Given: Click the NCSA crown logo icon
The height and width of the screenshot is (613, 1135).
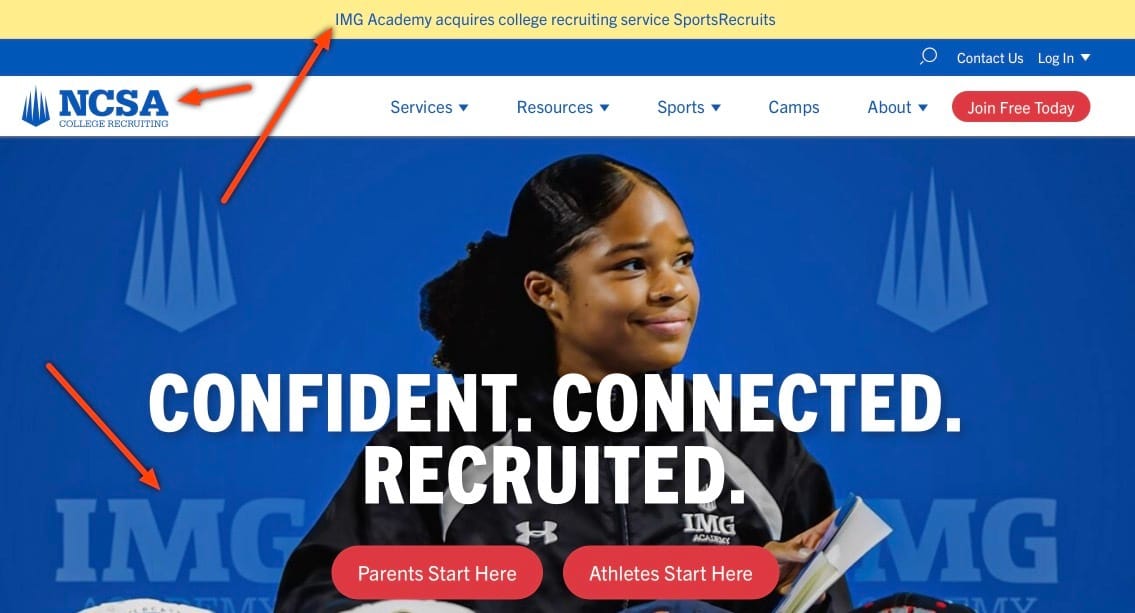Looking at the screenshot, I should tap(36, 107).
